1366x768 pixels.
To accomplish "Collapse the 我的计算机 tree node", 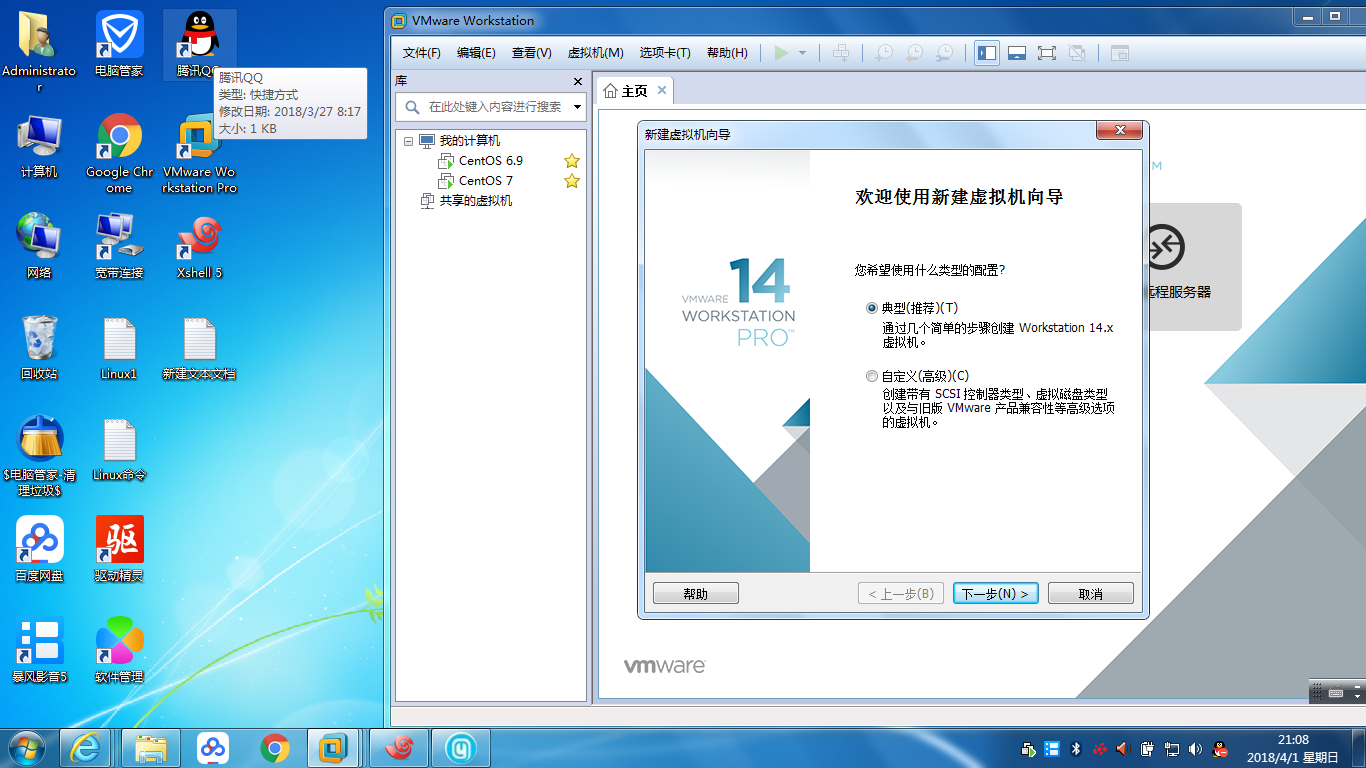I will click(408, 141).
